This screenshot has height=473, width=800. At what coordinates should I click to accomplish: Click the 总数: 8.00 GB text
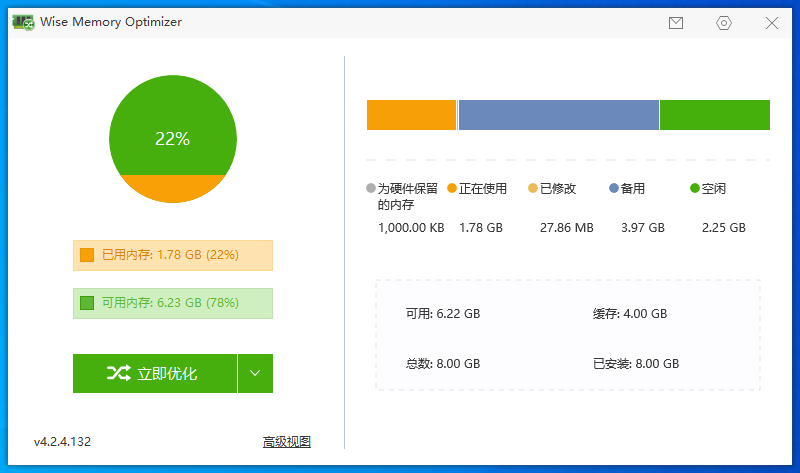[443, 364]
